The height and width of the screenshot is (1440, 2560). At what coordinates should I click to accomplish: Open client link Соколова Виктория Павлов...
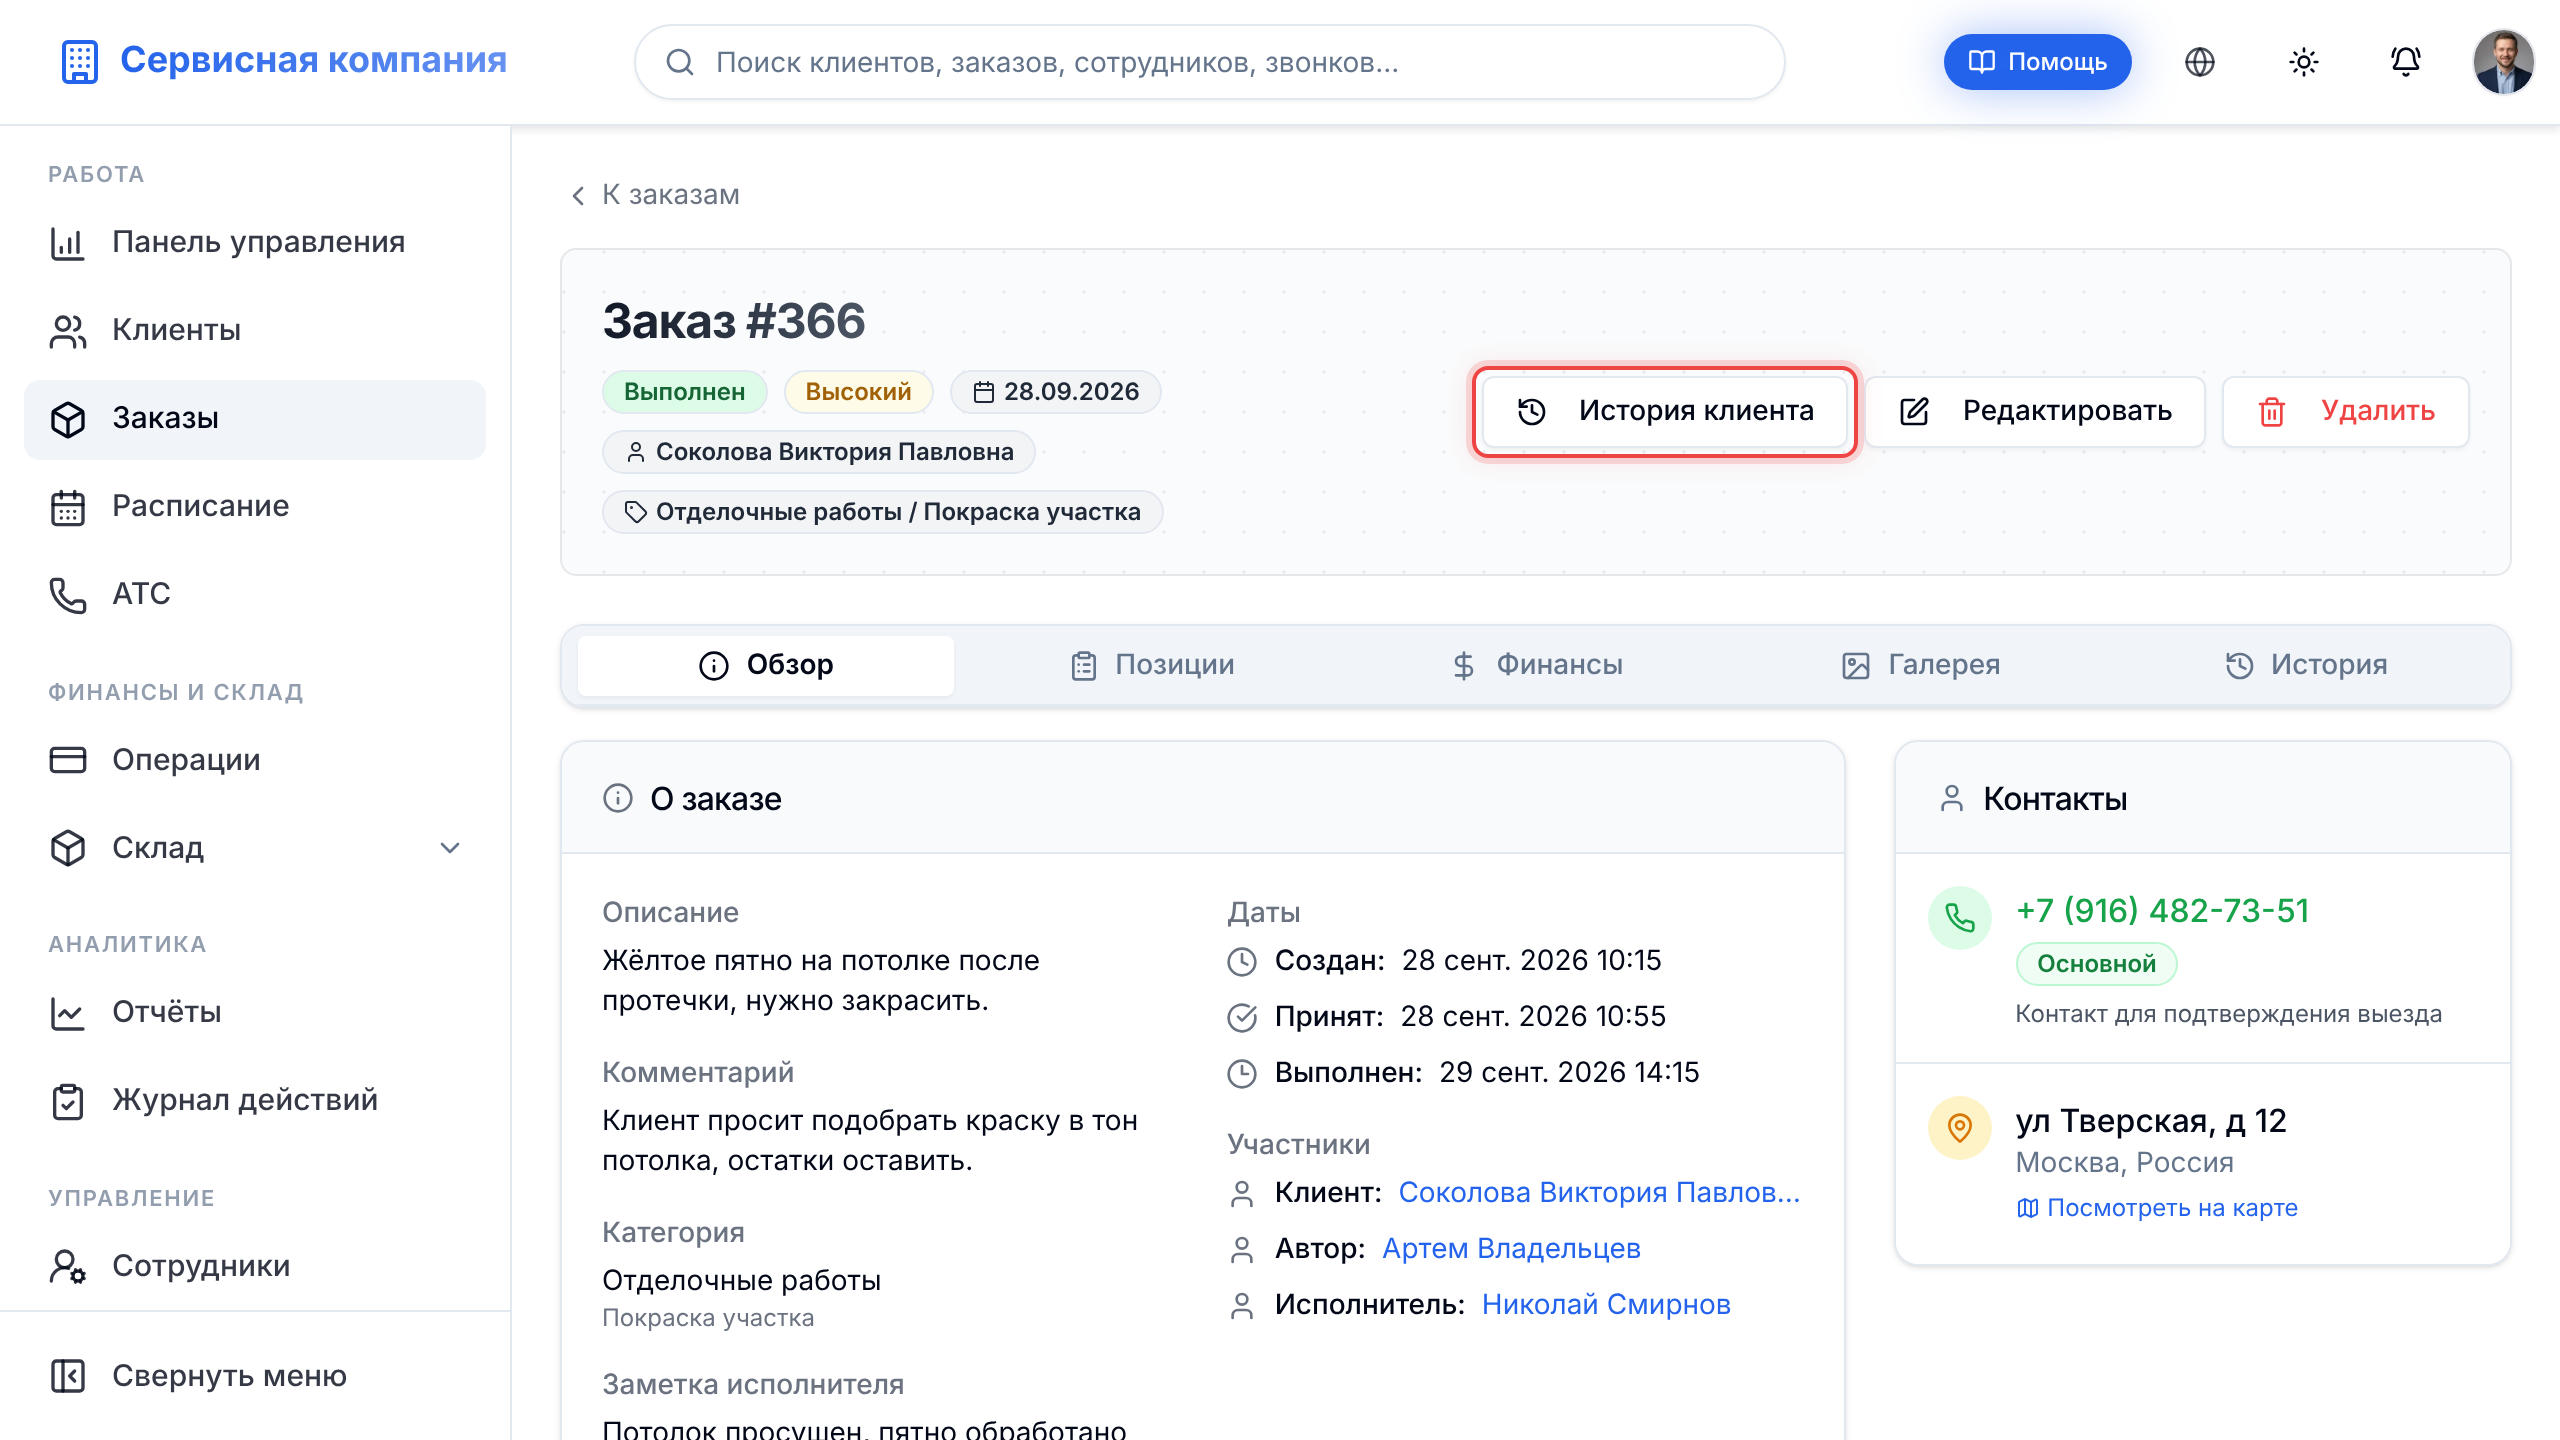tap(1598, 1192)
